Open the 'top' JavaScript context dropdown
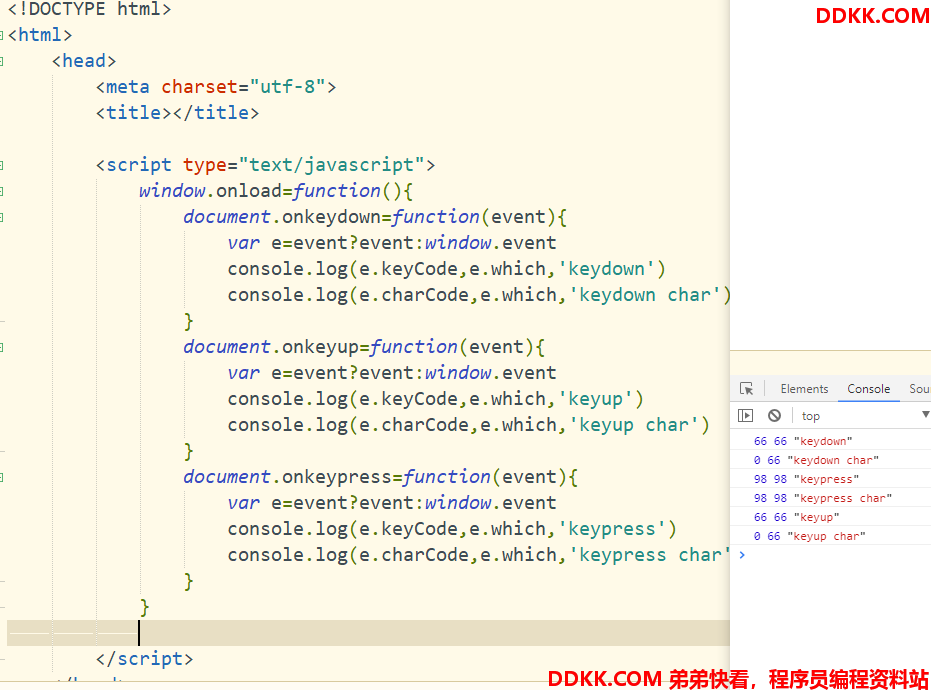 pyautogui.click(x=864, y=416)
